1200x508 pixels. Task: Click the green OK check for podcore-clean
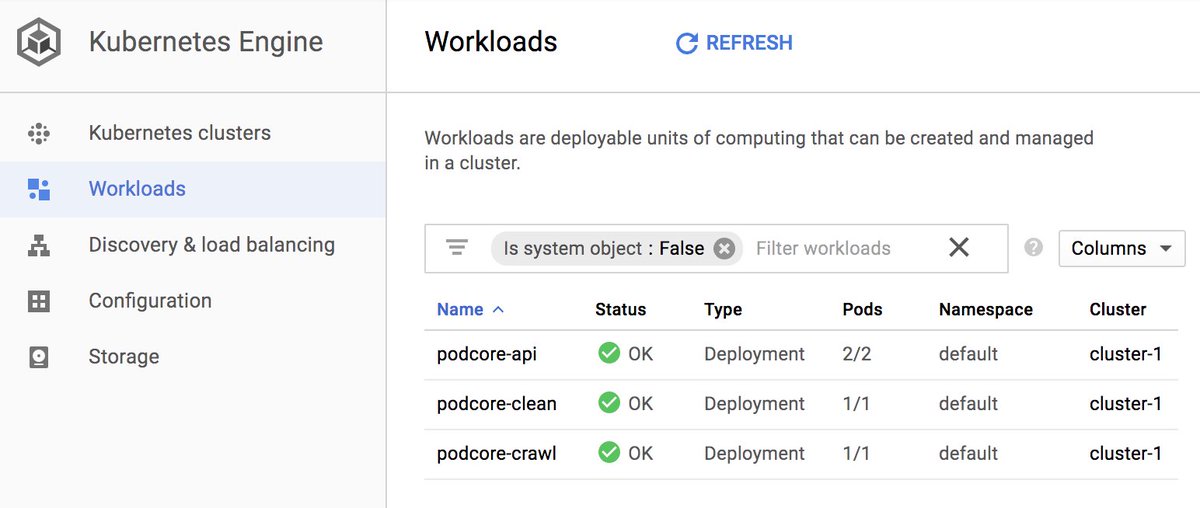tap(609, 403)
